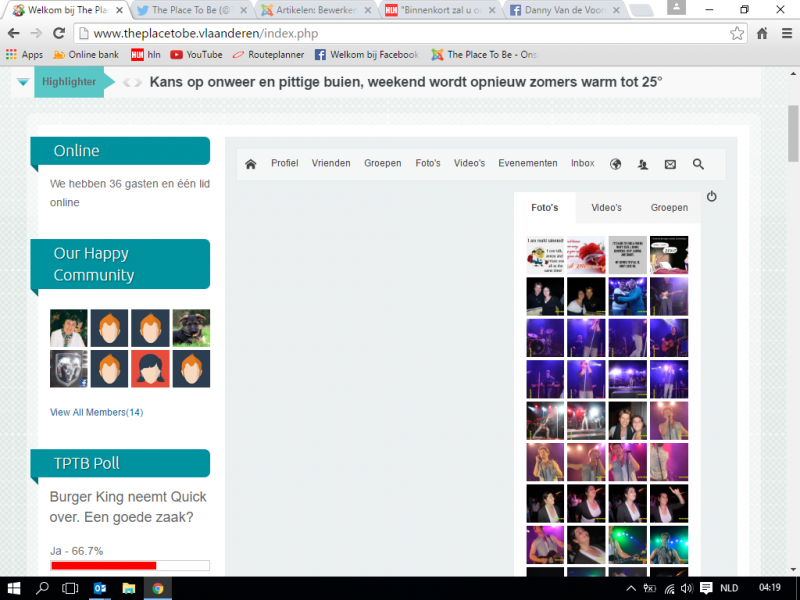Show previous headline in the Highlighter ticker
Image resolution: width=800 pixels, height=600 pixels.
pos(127,83)
